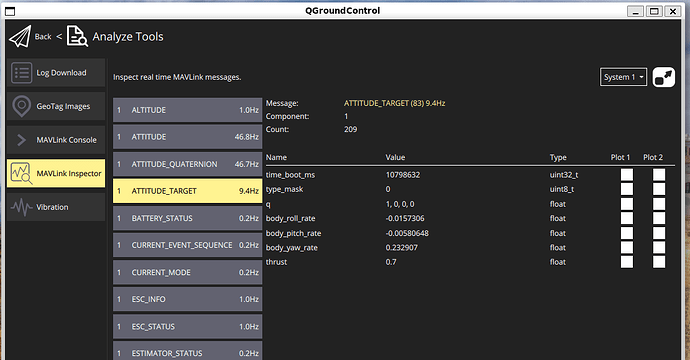The height and width of the screenshot is (360, 690).
Task: Select the GeoTag Images pin icon
Action: click(x=22, y=107)
